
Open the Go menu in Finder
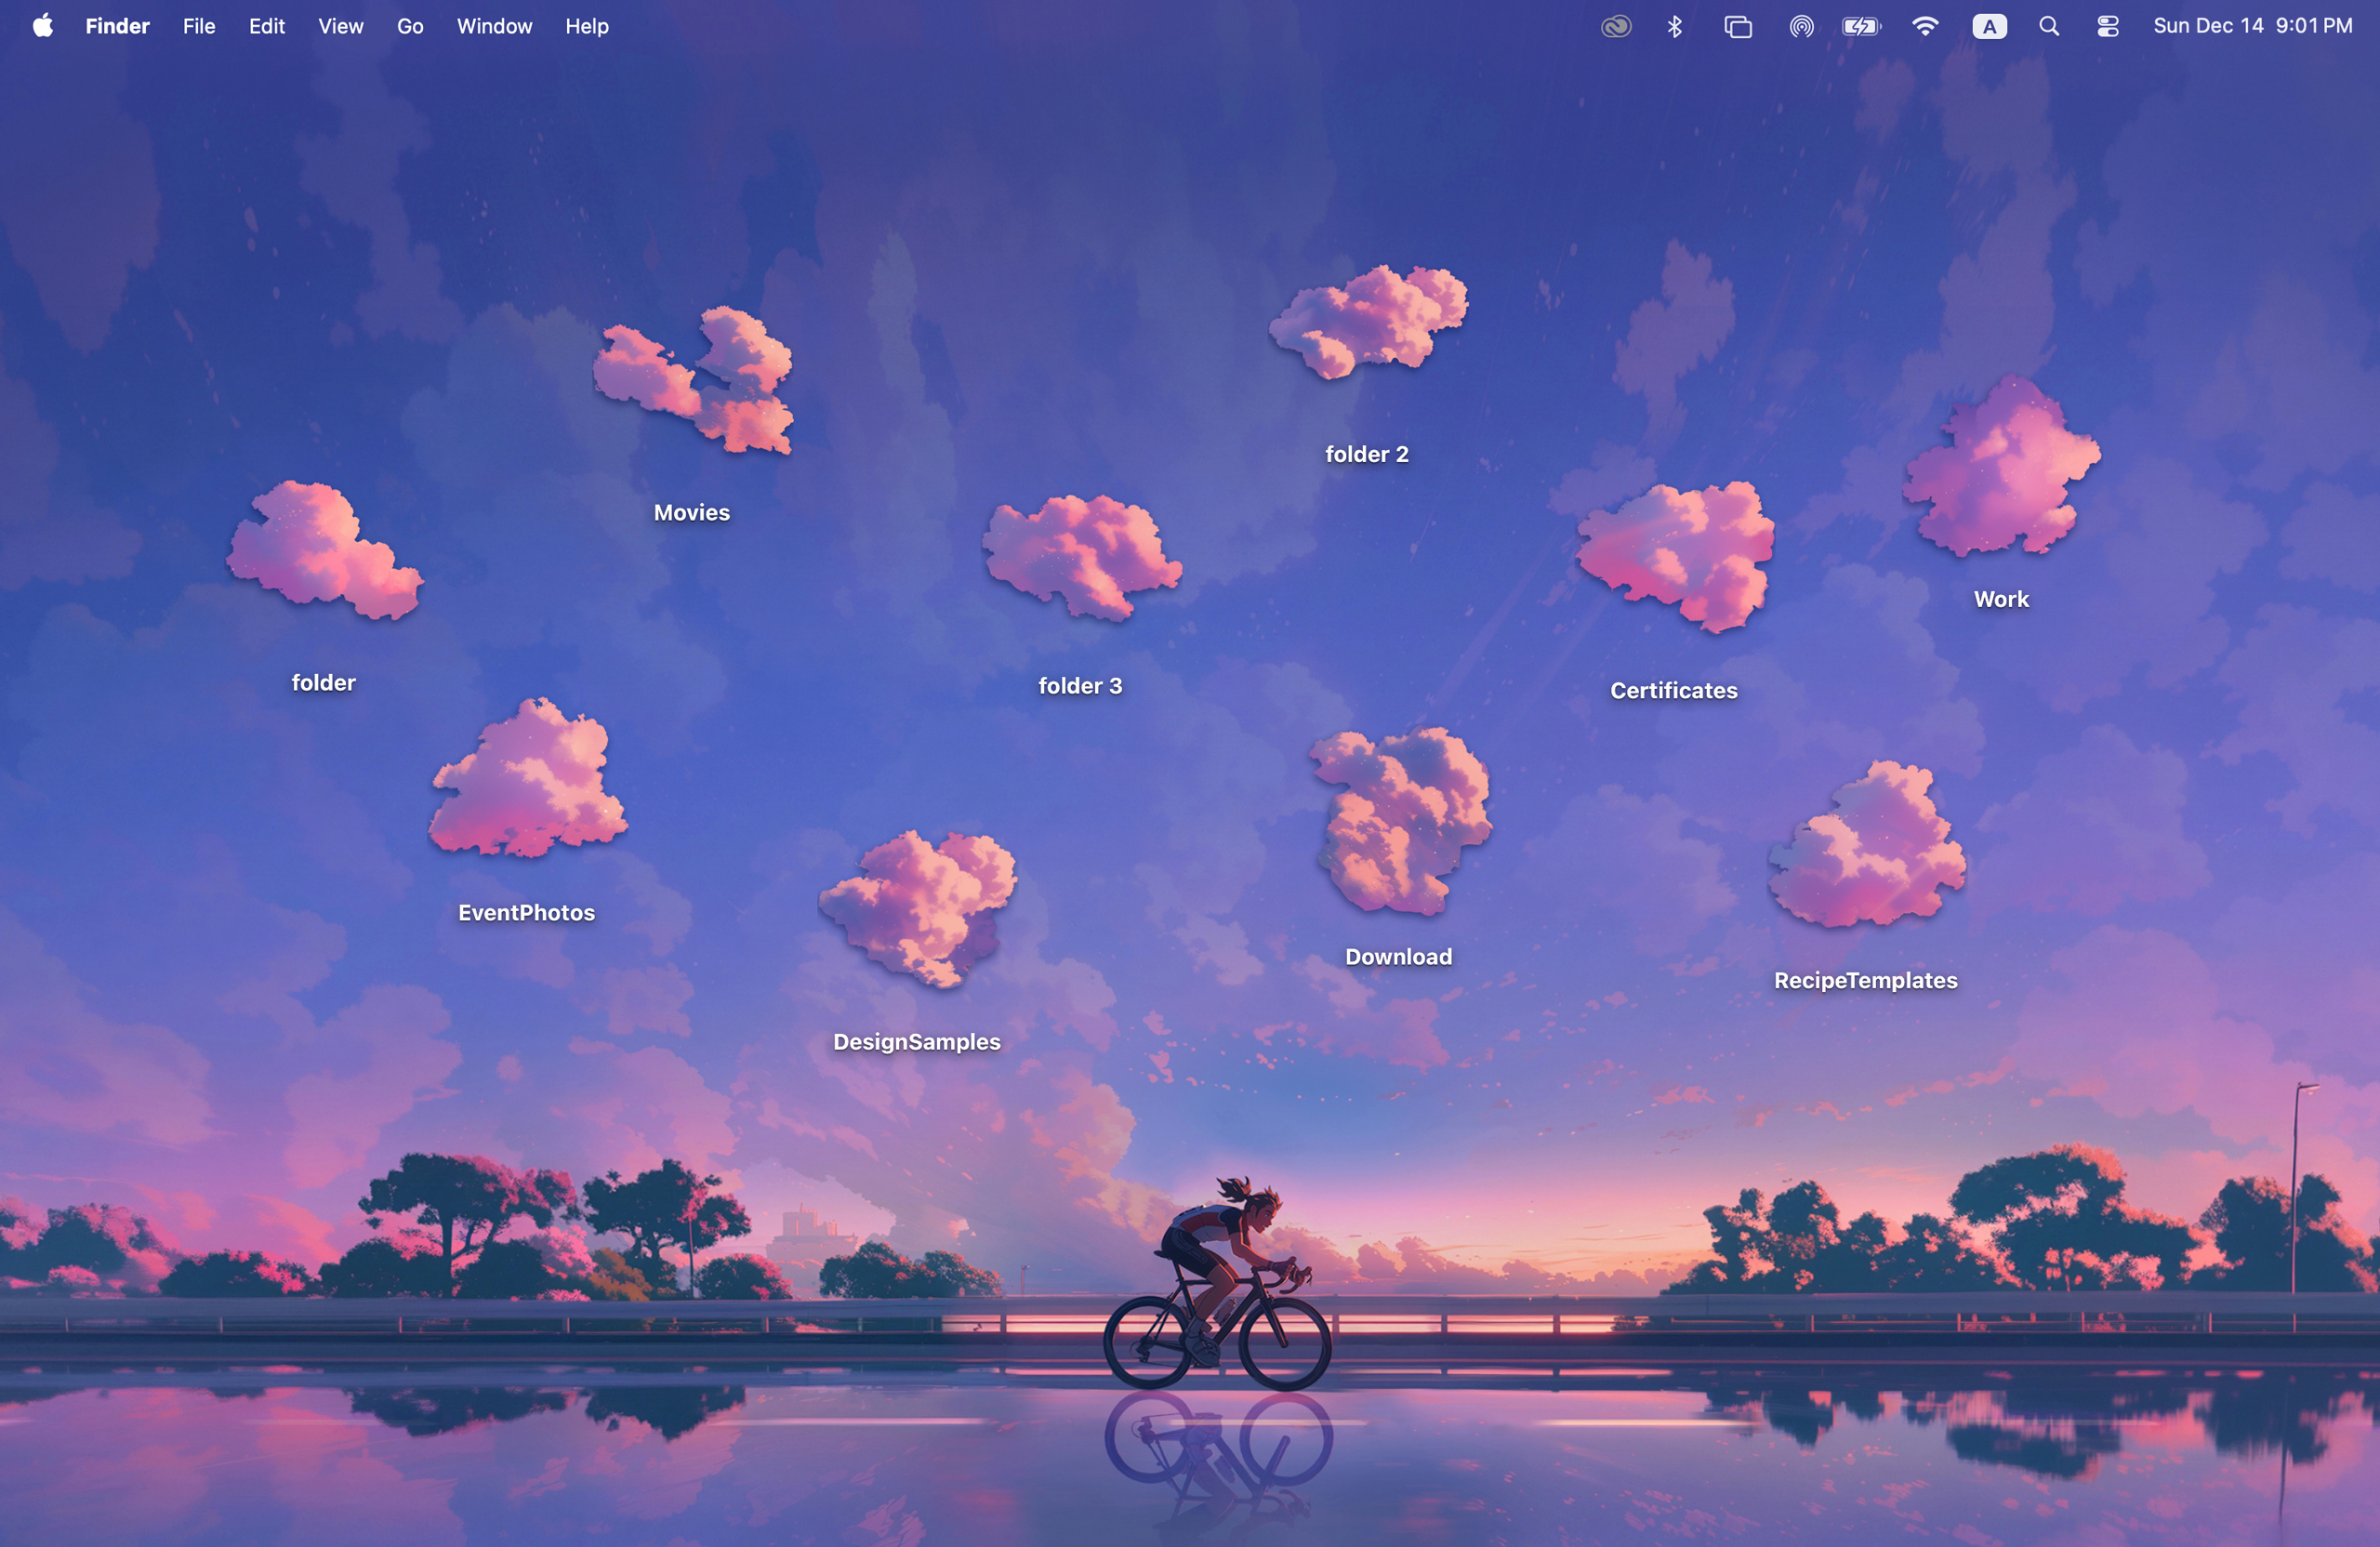click(409, 26)
